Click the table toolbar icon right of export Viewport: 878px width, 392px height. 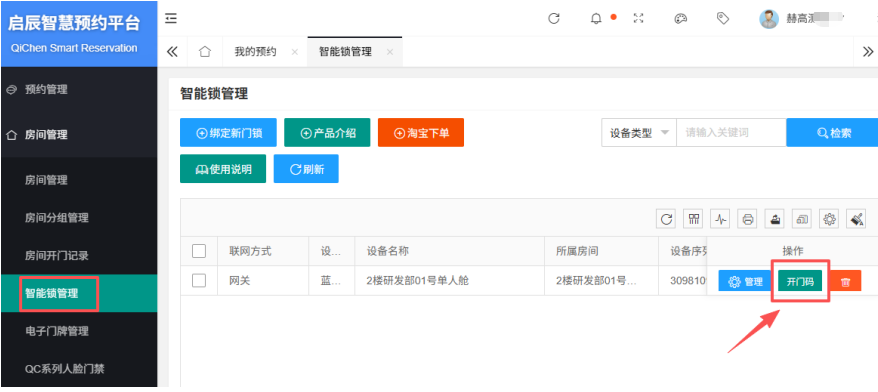[802, 219]
